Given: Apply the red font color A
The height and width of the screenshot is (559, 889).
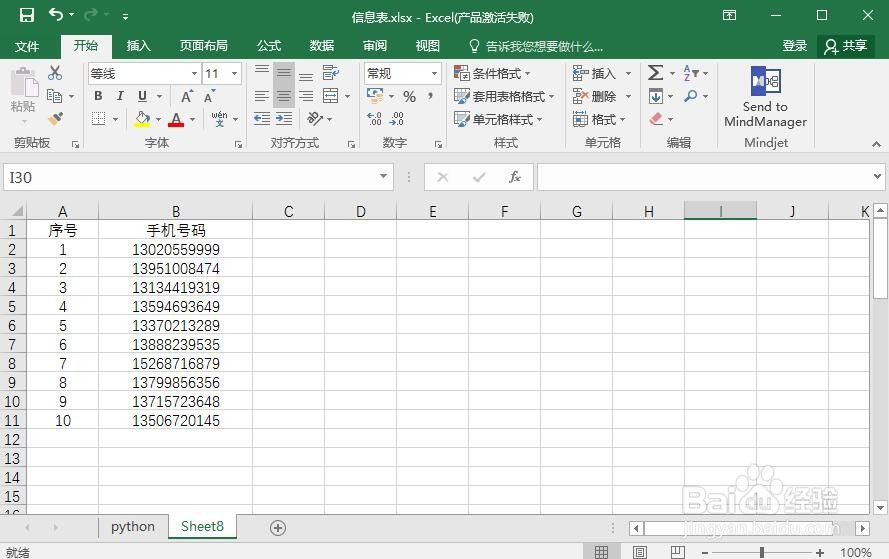Looking at the screenshot, I should tap(176, 119).
